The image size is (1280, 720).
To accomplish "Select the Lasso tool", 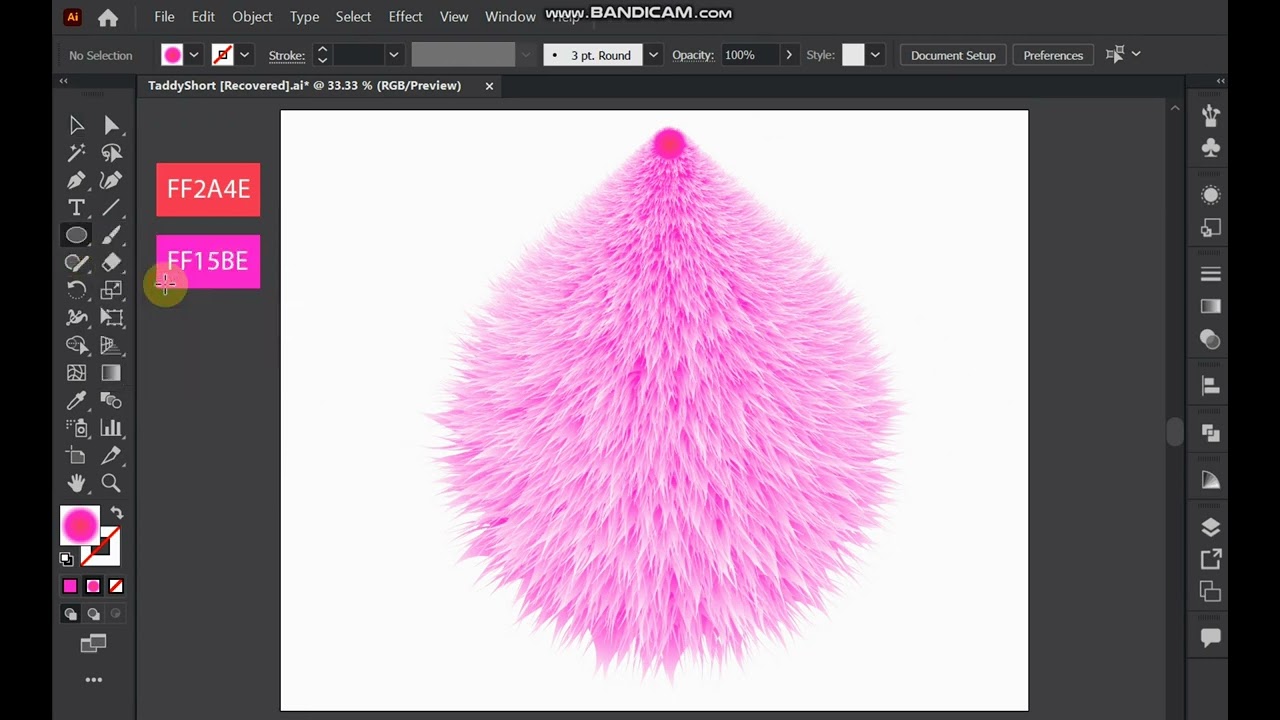I will 111,153.
